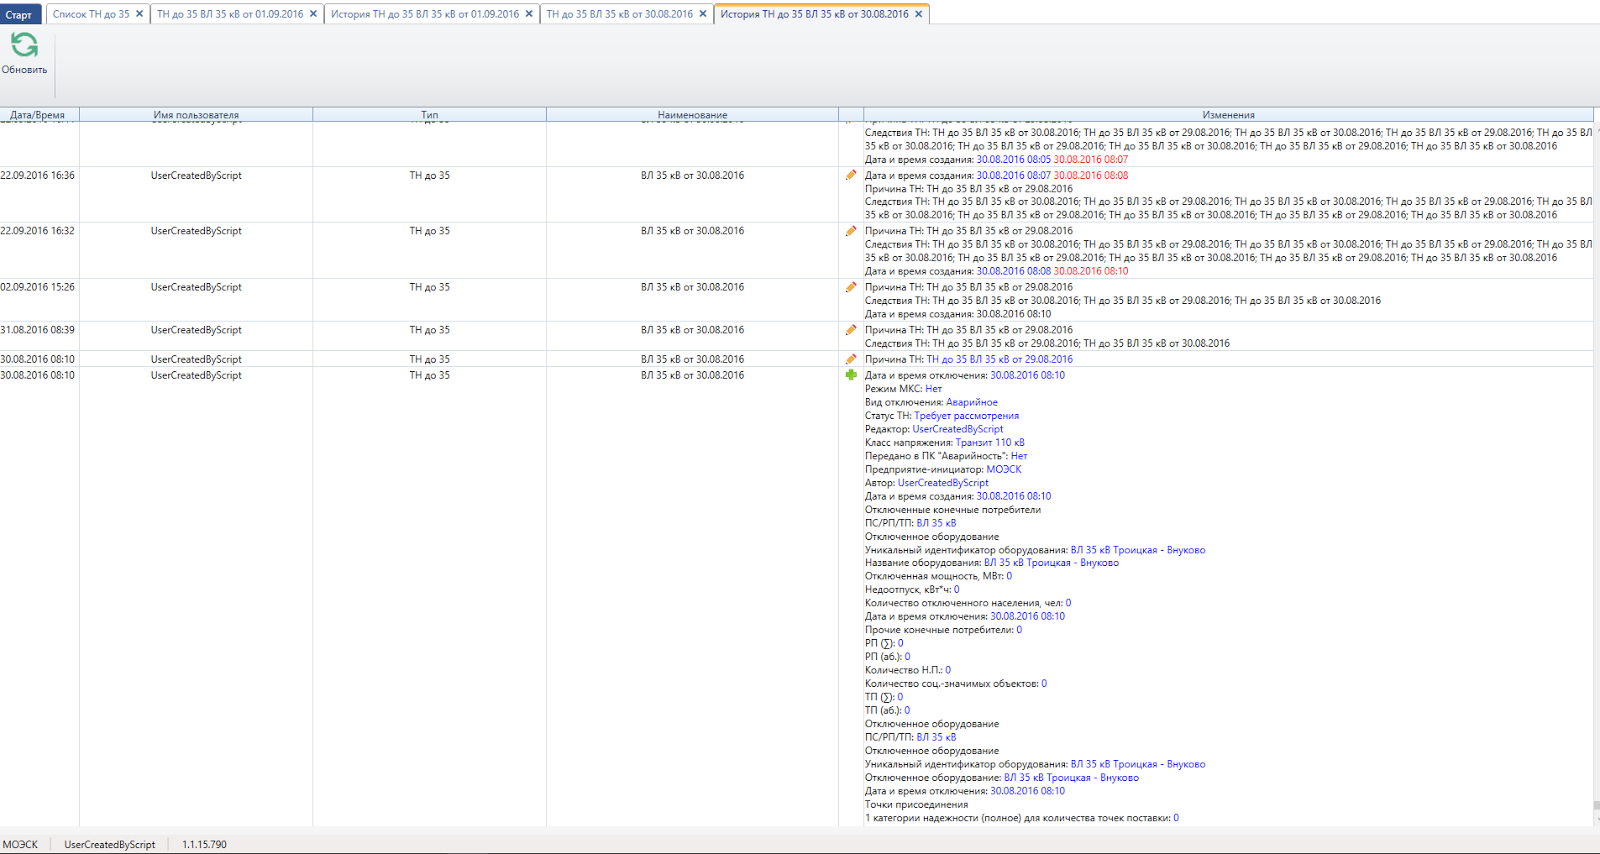Click pencil edit icon in 22.09.2016 16:36 row
The image size is (1600, 854).
point(851,175)
